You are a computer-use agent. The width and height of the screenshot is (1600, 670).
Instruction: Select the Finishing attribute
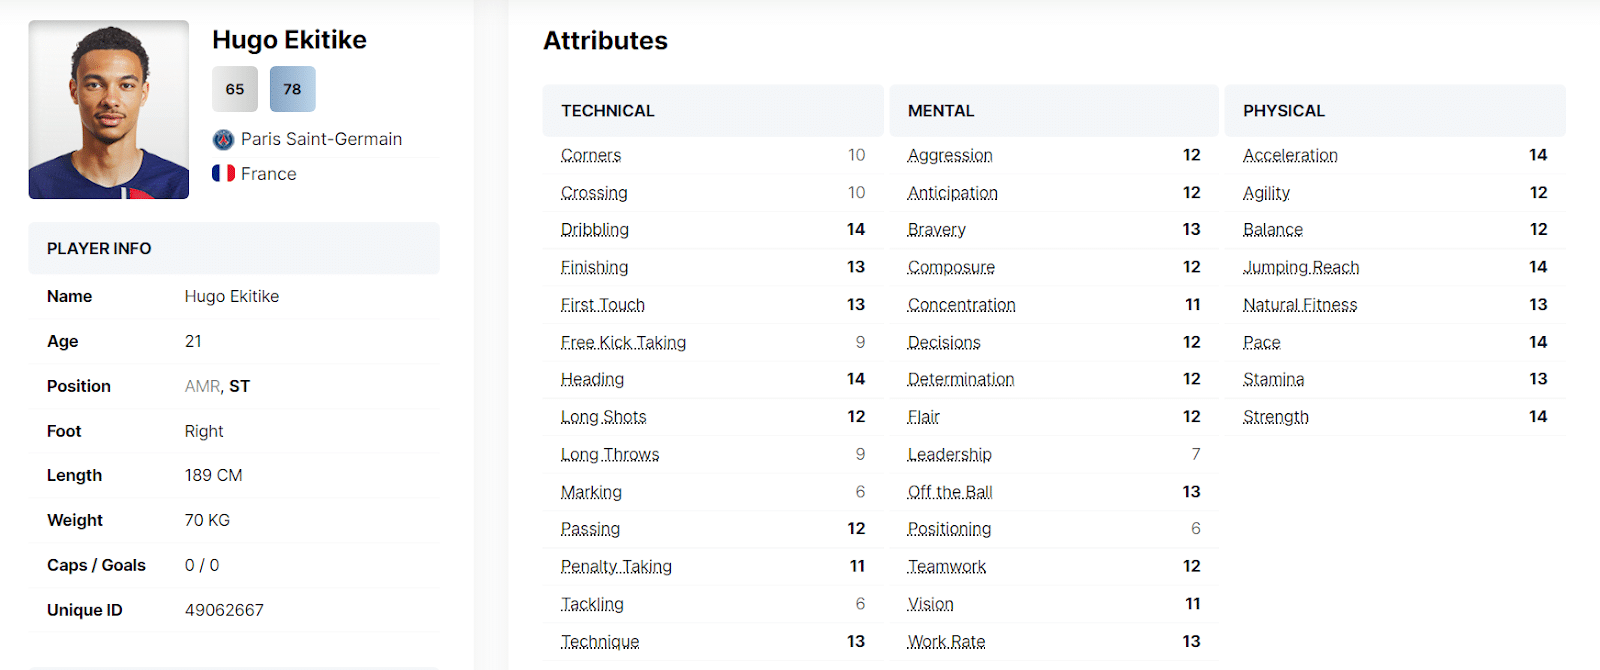pyautogui.click(x=594, y=267)
